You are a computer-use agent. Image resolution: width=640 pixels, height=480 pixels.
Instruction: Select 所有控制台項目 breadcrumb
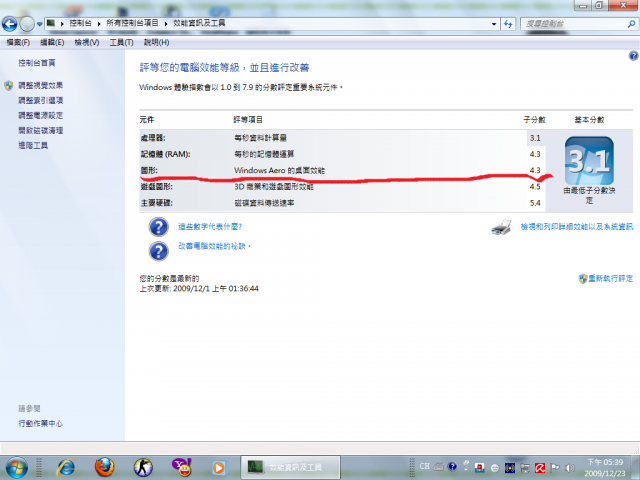(x=132, y=23)
